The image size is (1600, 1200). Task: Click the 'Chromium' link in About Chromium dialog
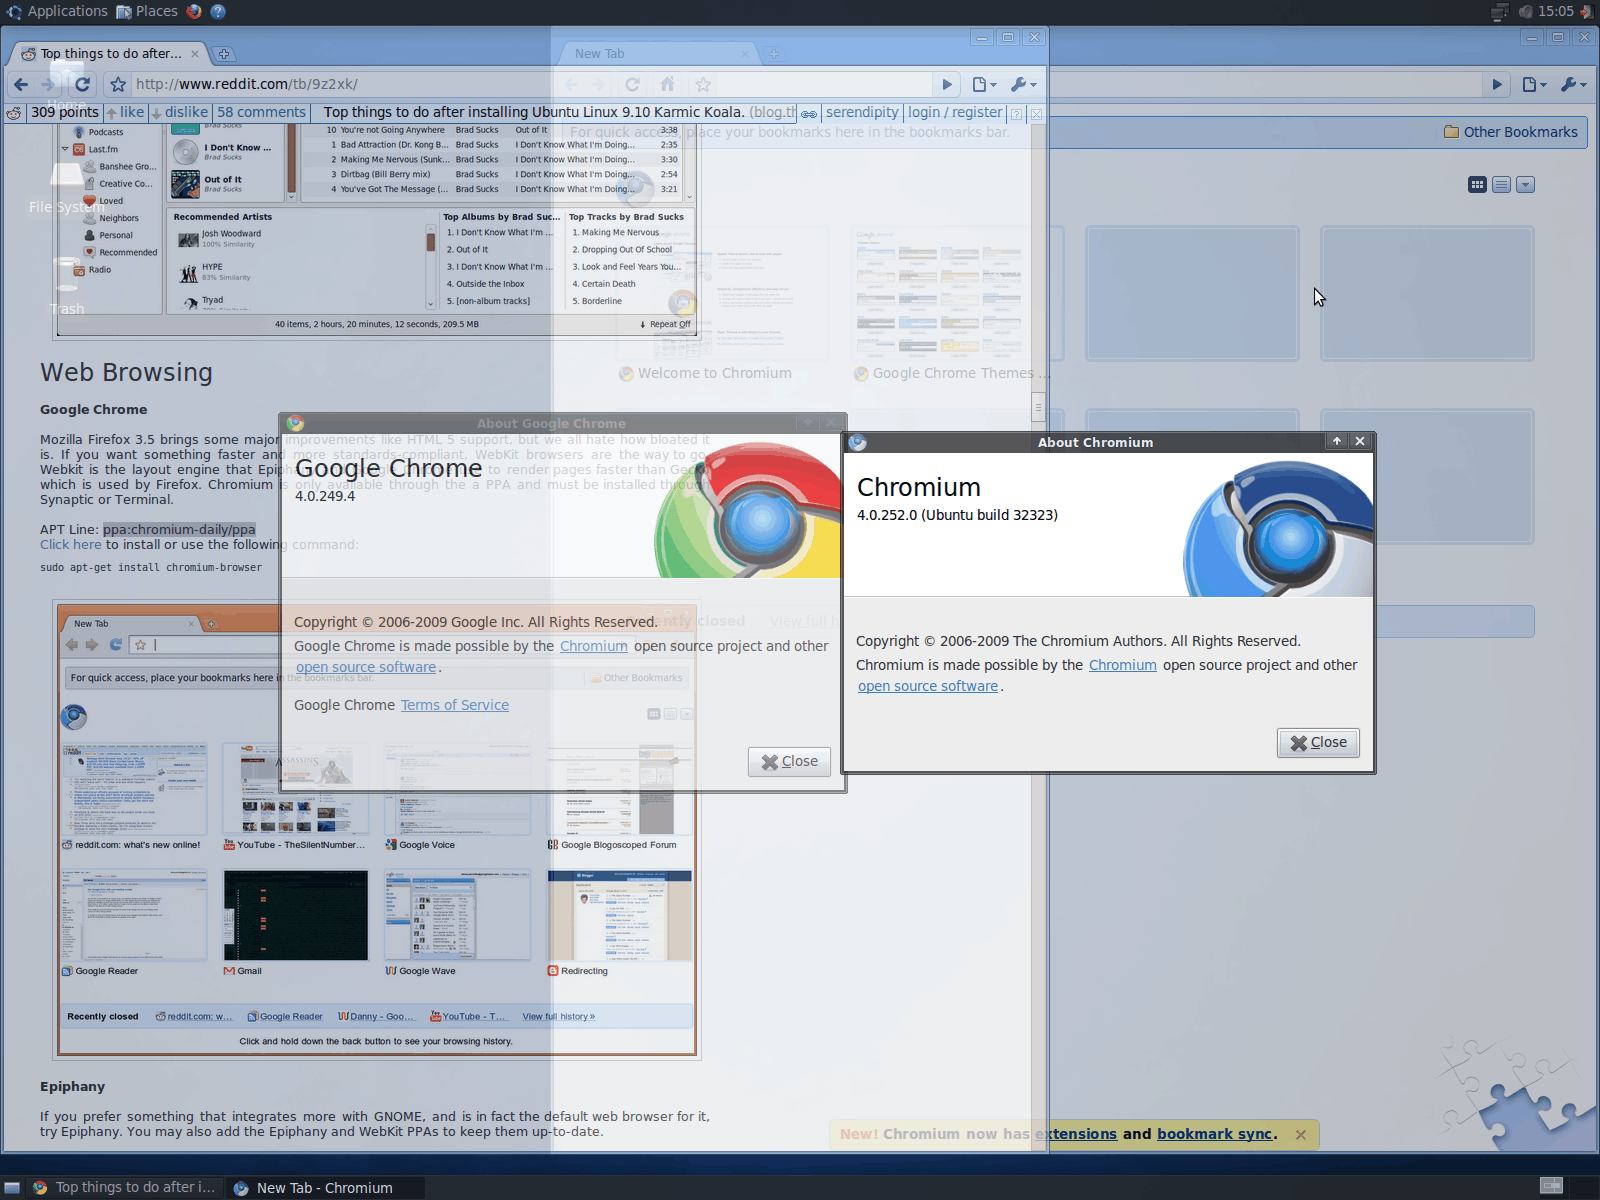click(x=1122, y=665)
